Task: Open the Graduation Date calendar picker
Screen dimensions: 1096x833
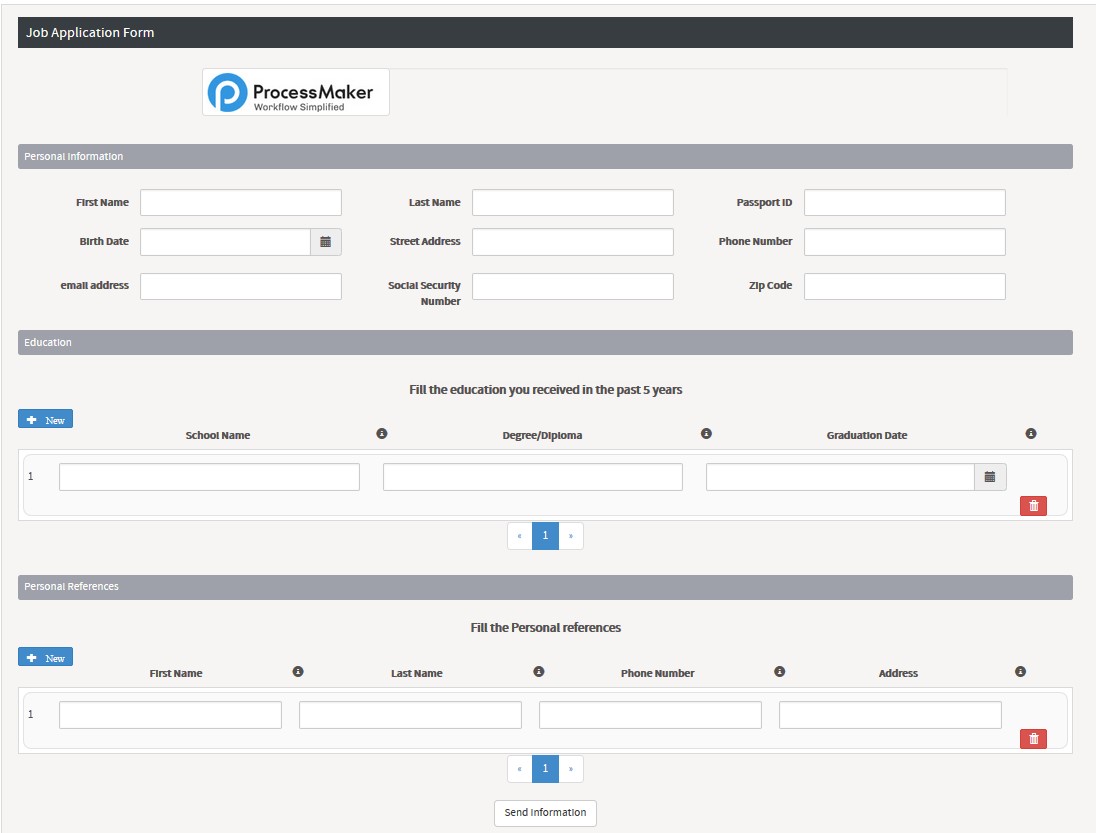Action: [989, 477]
